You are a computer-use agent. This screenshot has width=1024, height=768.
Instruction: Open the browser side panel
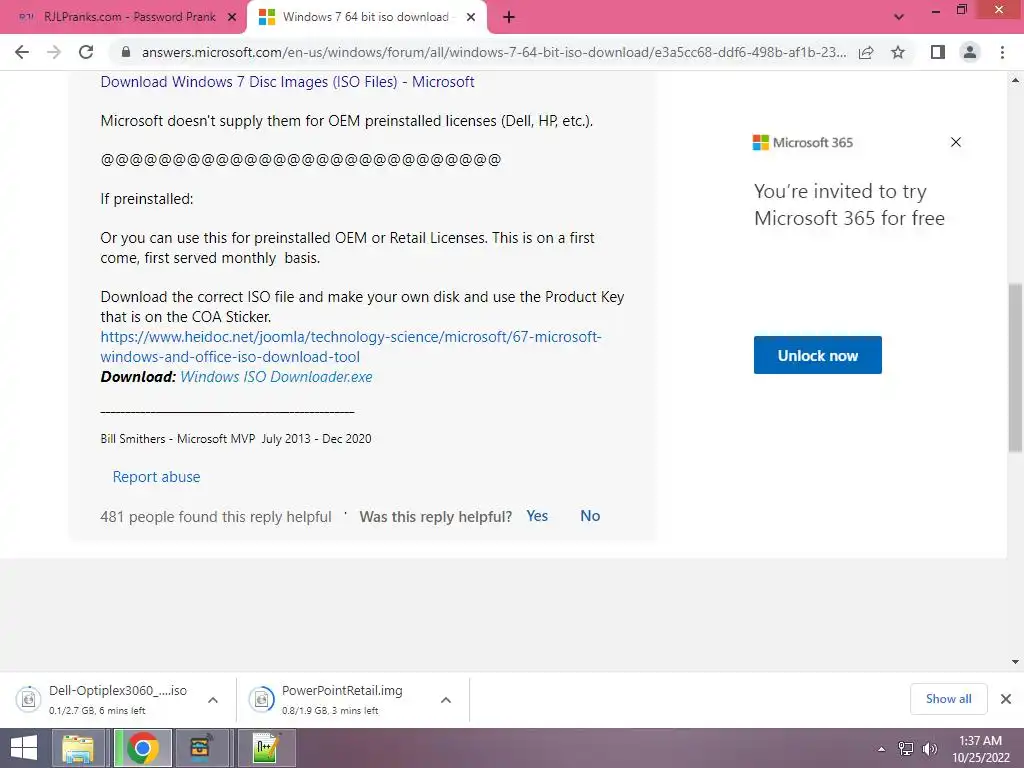pyautogui.click(x=938, y=52)
